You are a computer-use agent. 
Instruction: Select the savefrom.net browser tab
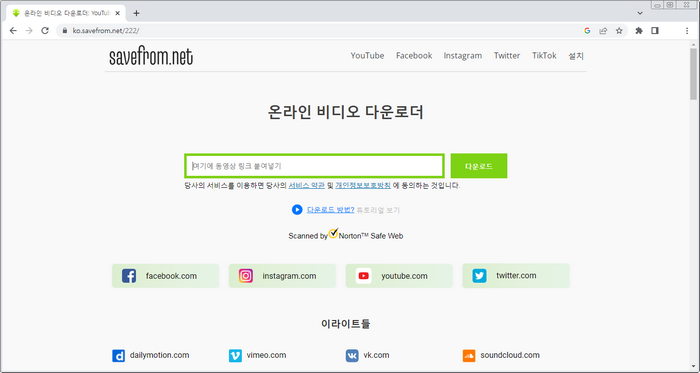(66, 13)
